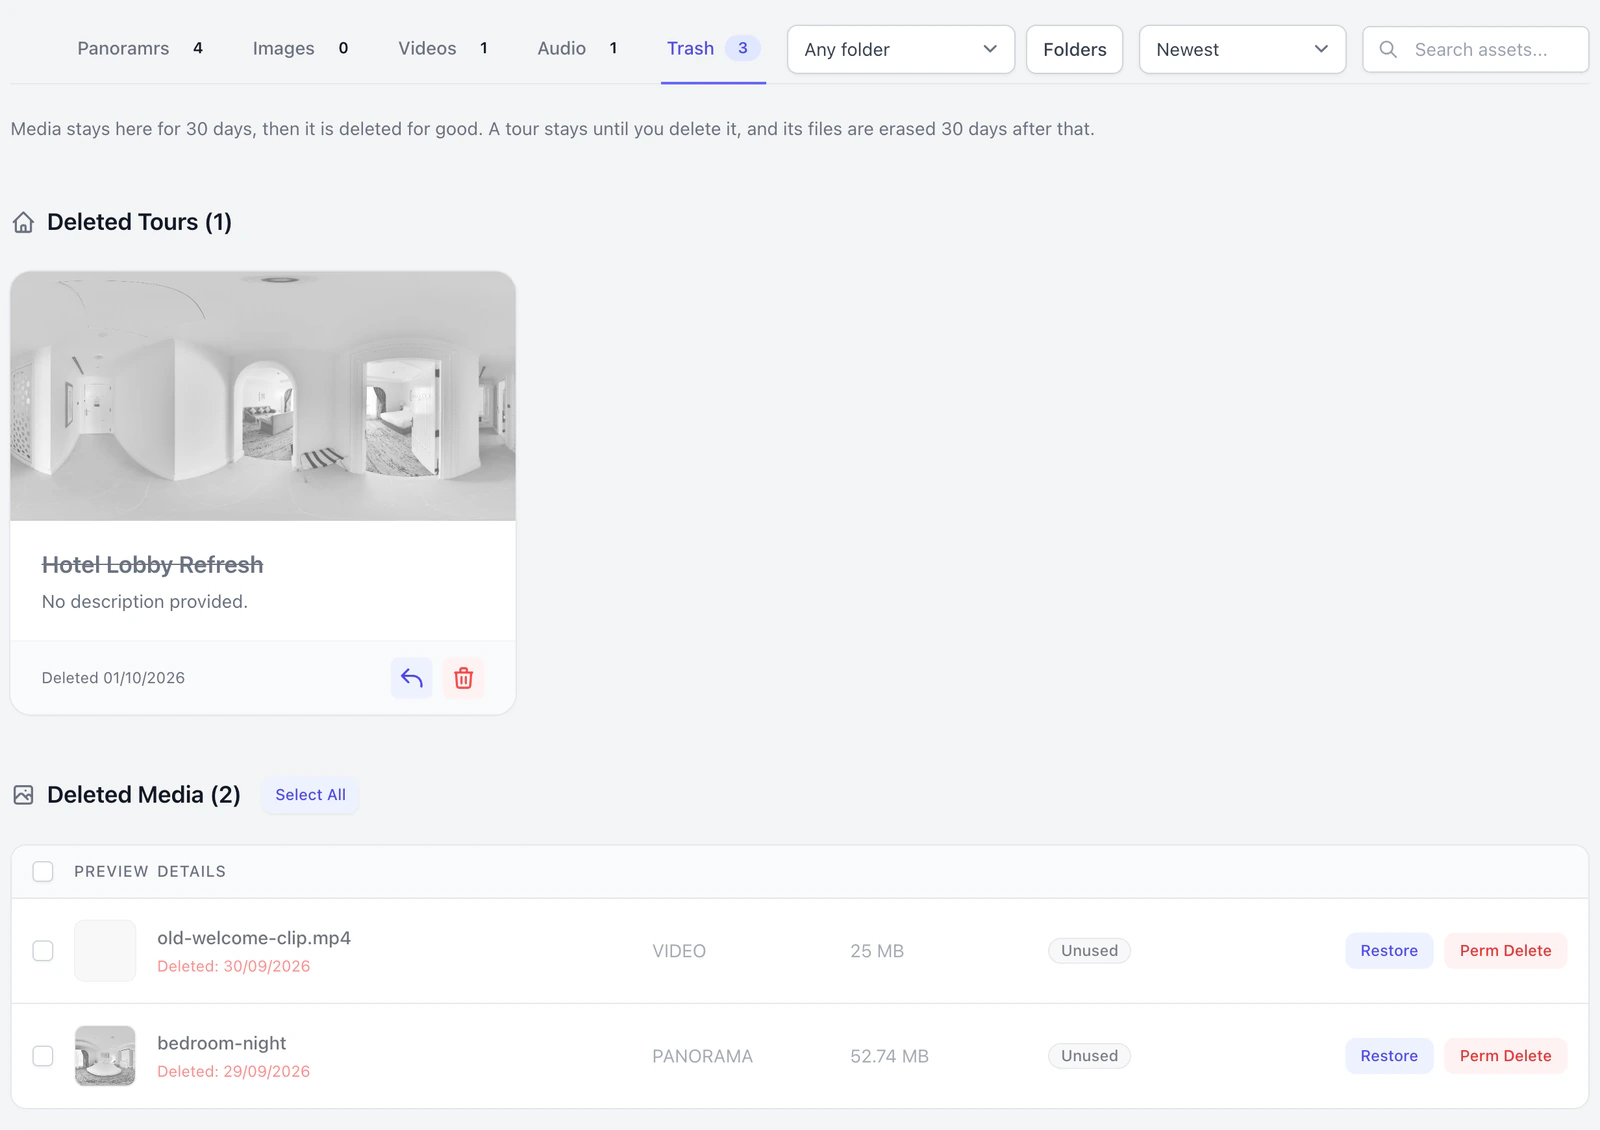Click the 52.74 MB size value
The image size is (1600, 1130).
pyautogui.click(x=889, y=1056)
